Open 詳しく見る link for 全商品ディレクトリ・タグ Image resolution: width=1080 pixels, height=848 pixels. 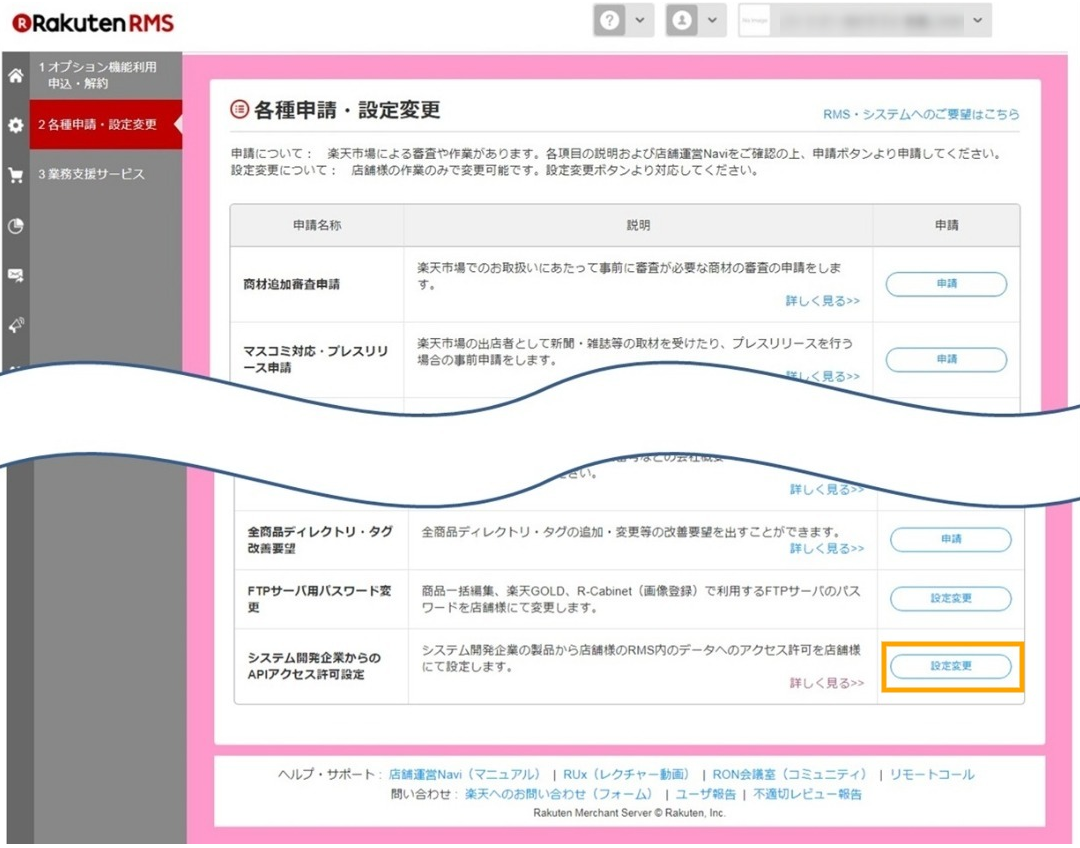[827, 548]
